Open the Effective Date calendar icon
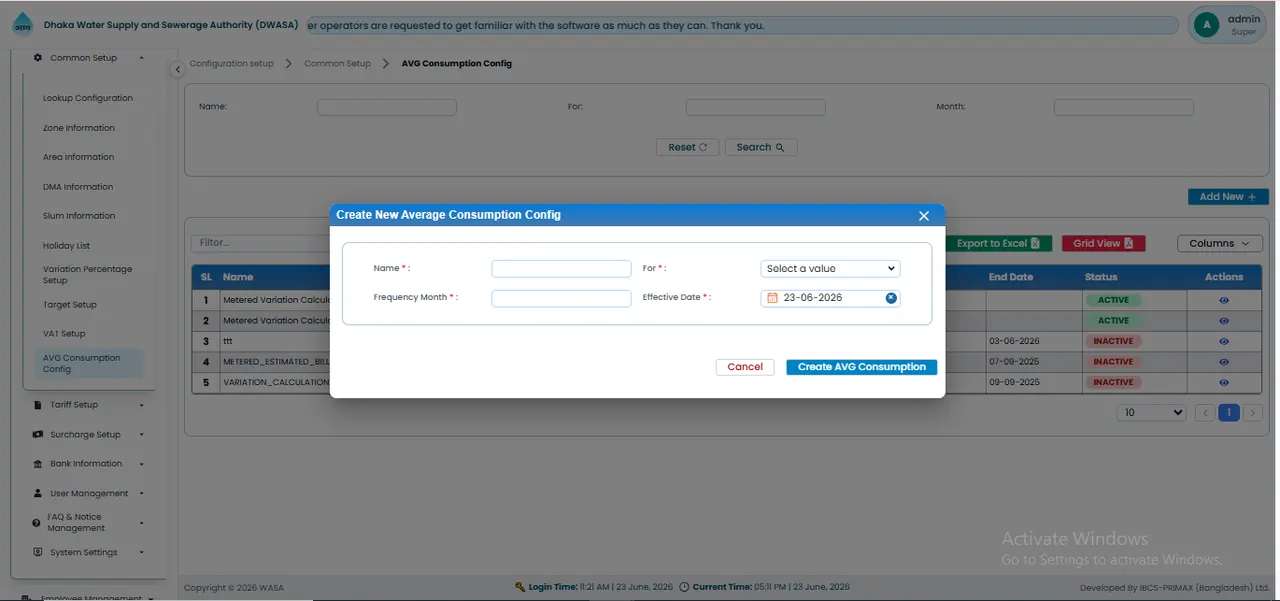The width and height of the screenshot is (1280, 601). click(772, 298)
